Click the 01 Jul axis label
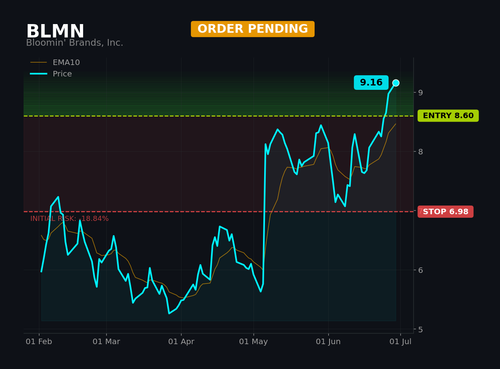This screenshot has width=500, height=369. (x=400, y=342)
